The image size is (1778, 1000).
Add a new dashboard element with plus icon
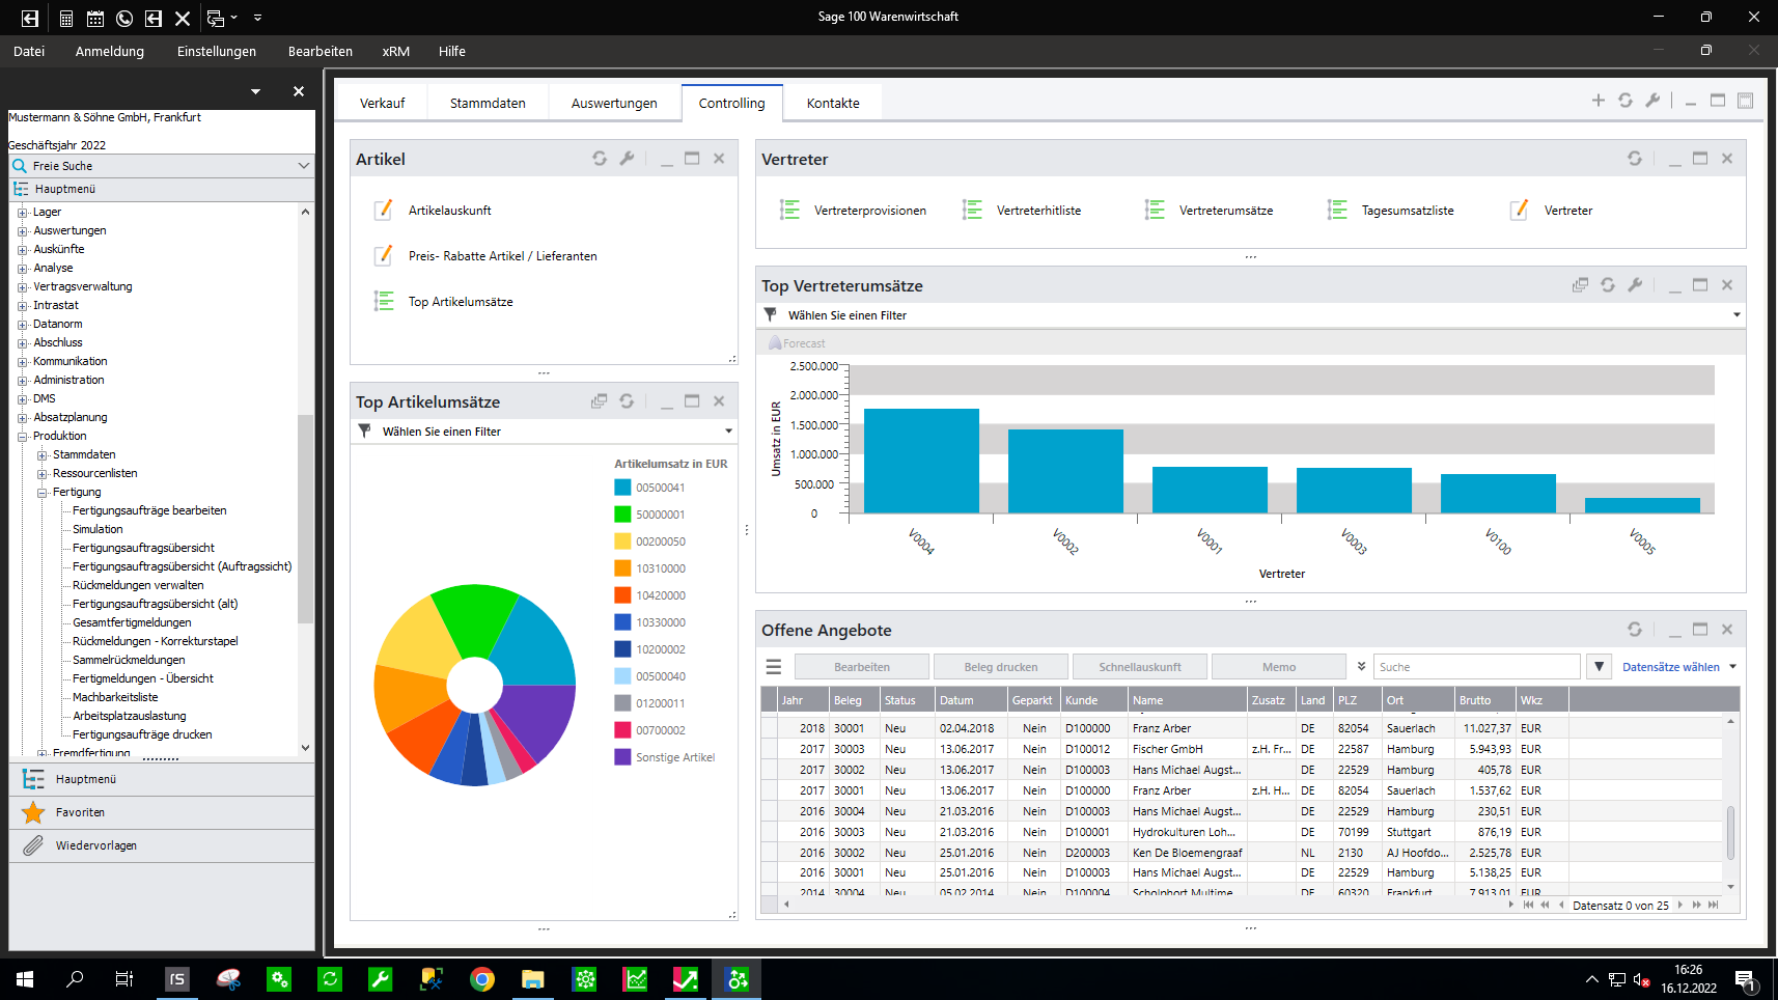tap(1598, 100)
